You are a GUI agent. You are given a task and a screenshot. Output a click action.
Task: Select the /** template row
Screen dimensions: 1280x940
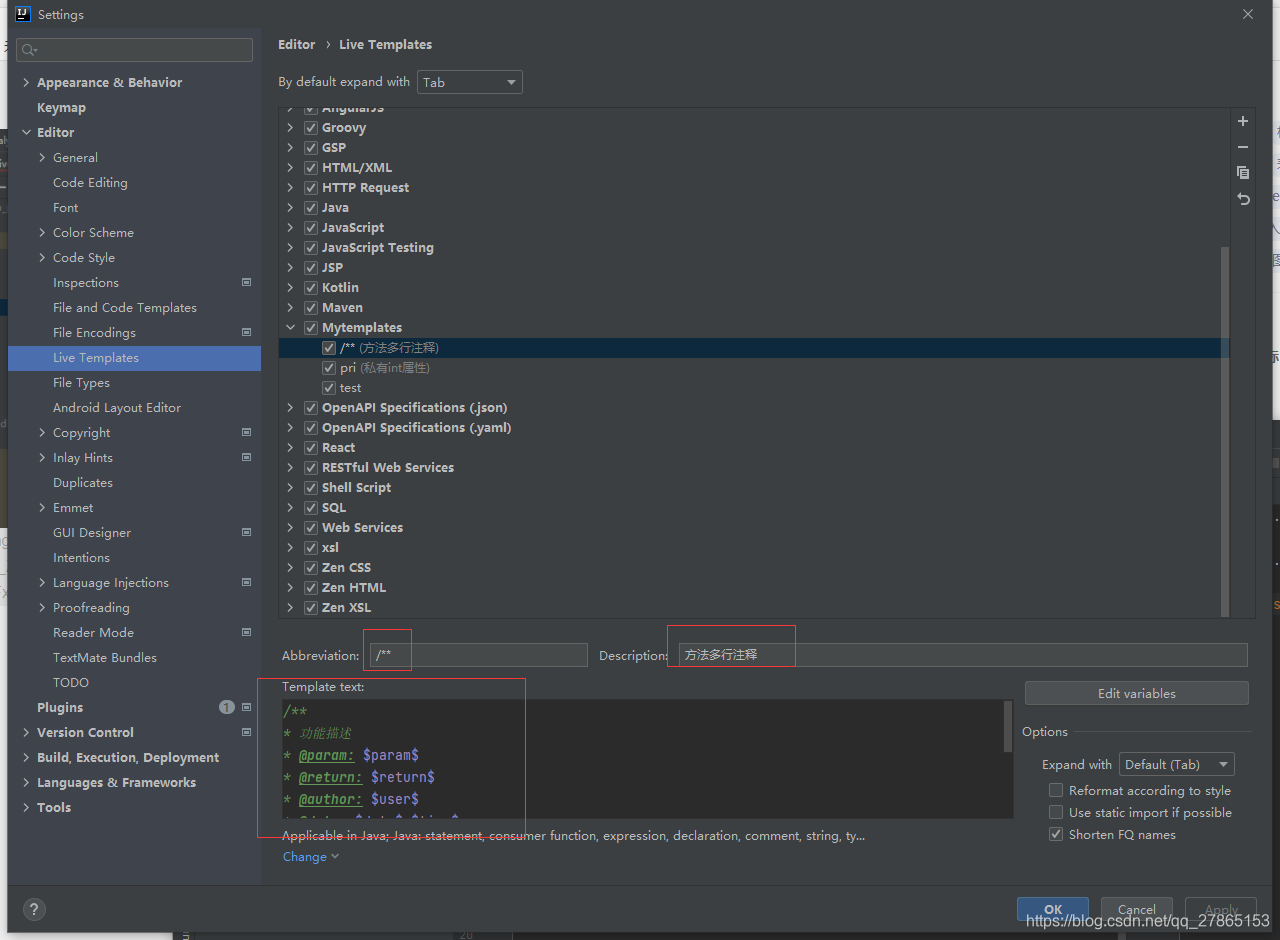753,348
